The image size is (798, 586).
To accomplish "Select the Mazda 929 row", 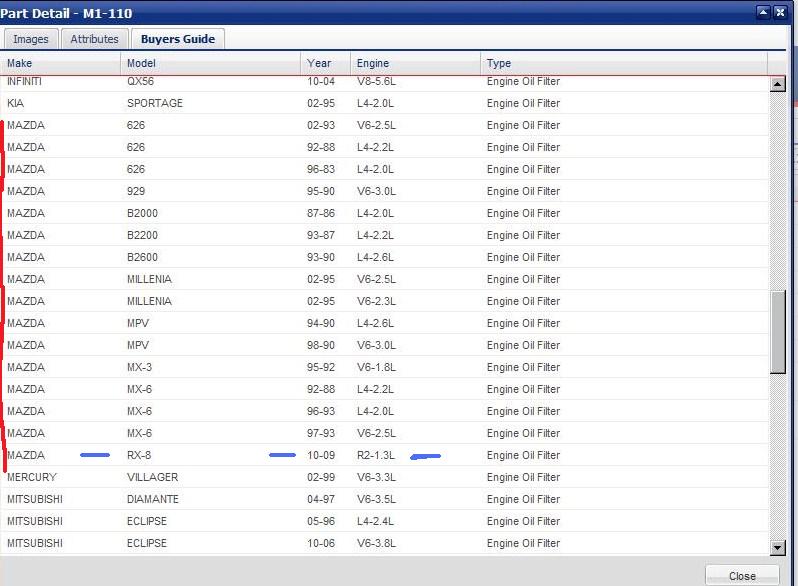I will coord(384,191).
